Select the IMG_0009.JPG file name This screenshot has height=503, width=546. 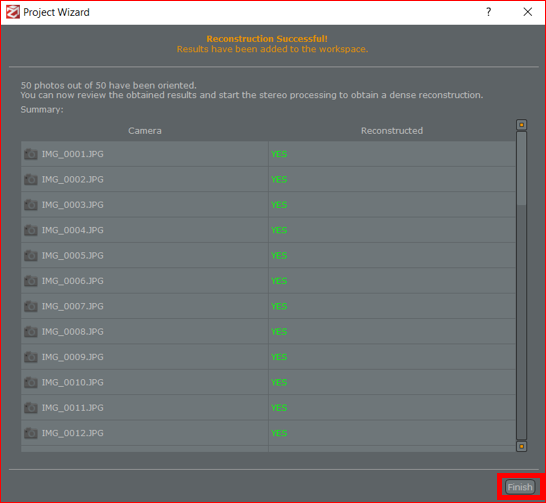click(x=72, y=357)
